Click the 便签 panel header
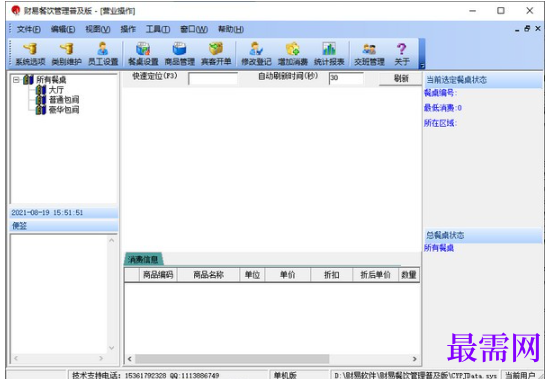 point(64,226)
